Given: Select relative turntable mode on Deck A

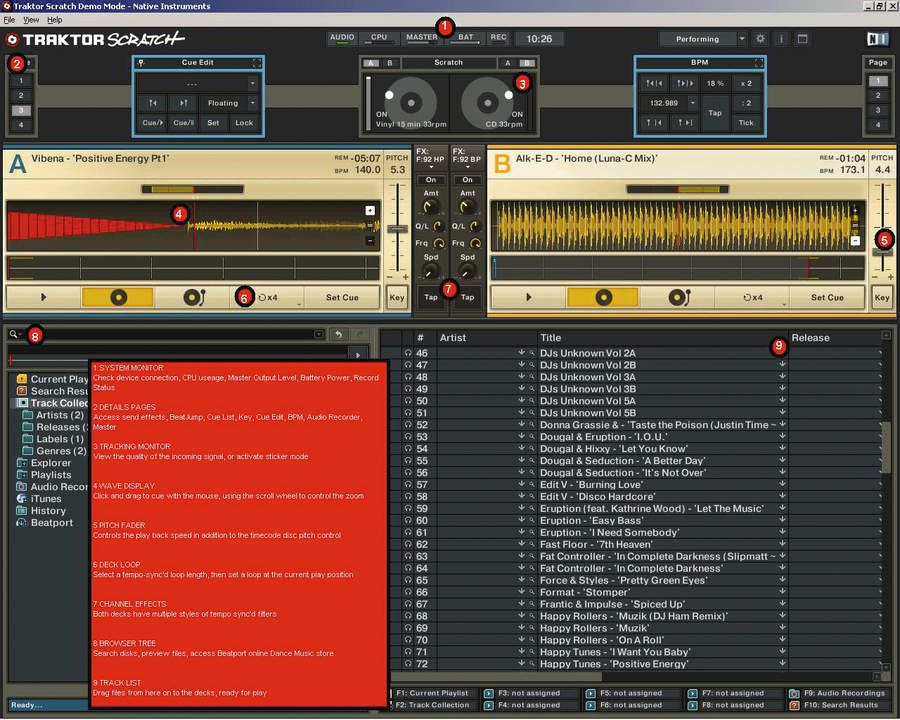Looking at the screenshot, I should (x=193, y=297).
